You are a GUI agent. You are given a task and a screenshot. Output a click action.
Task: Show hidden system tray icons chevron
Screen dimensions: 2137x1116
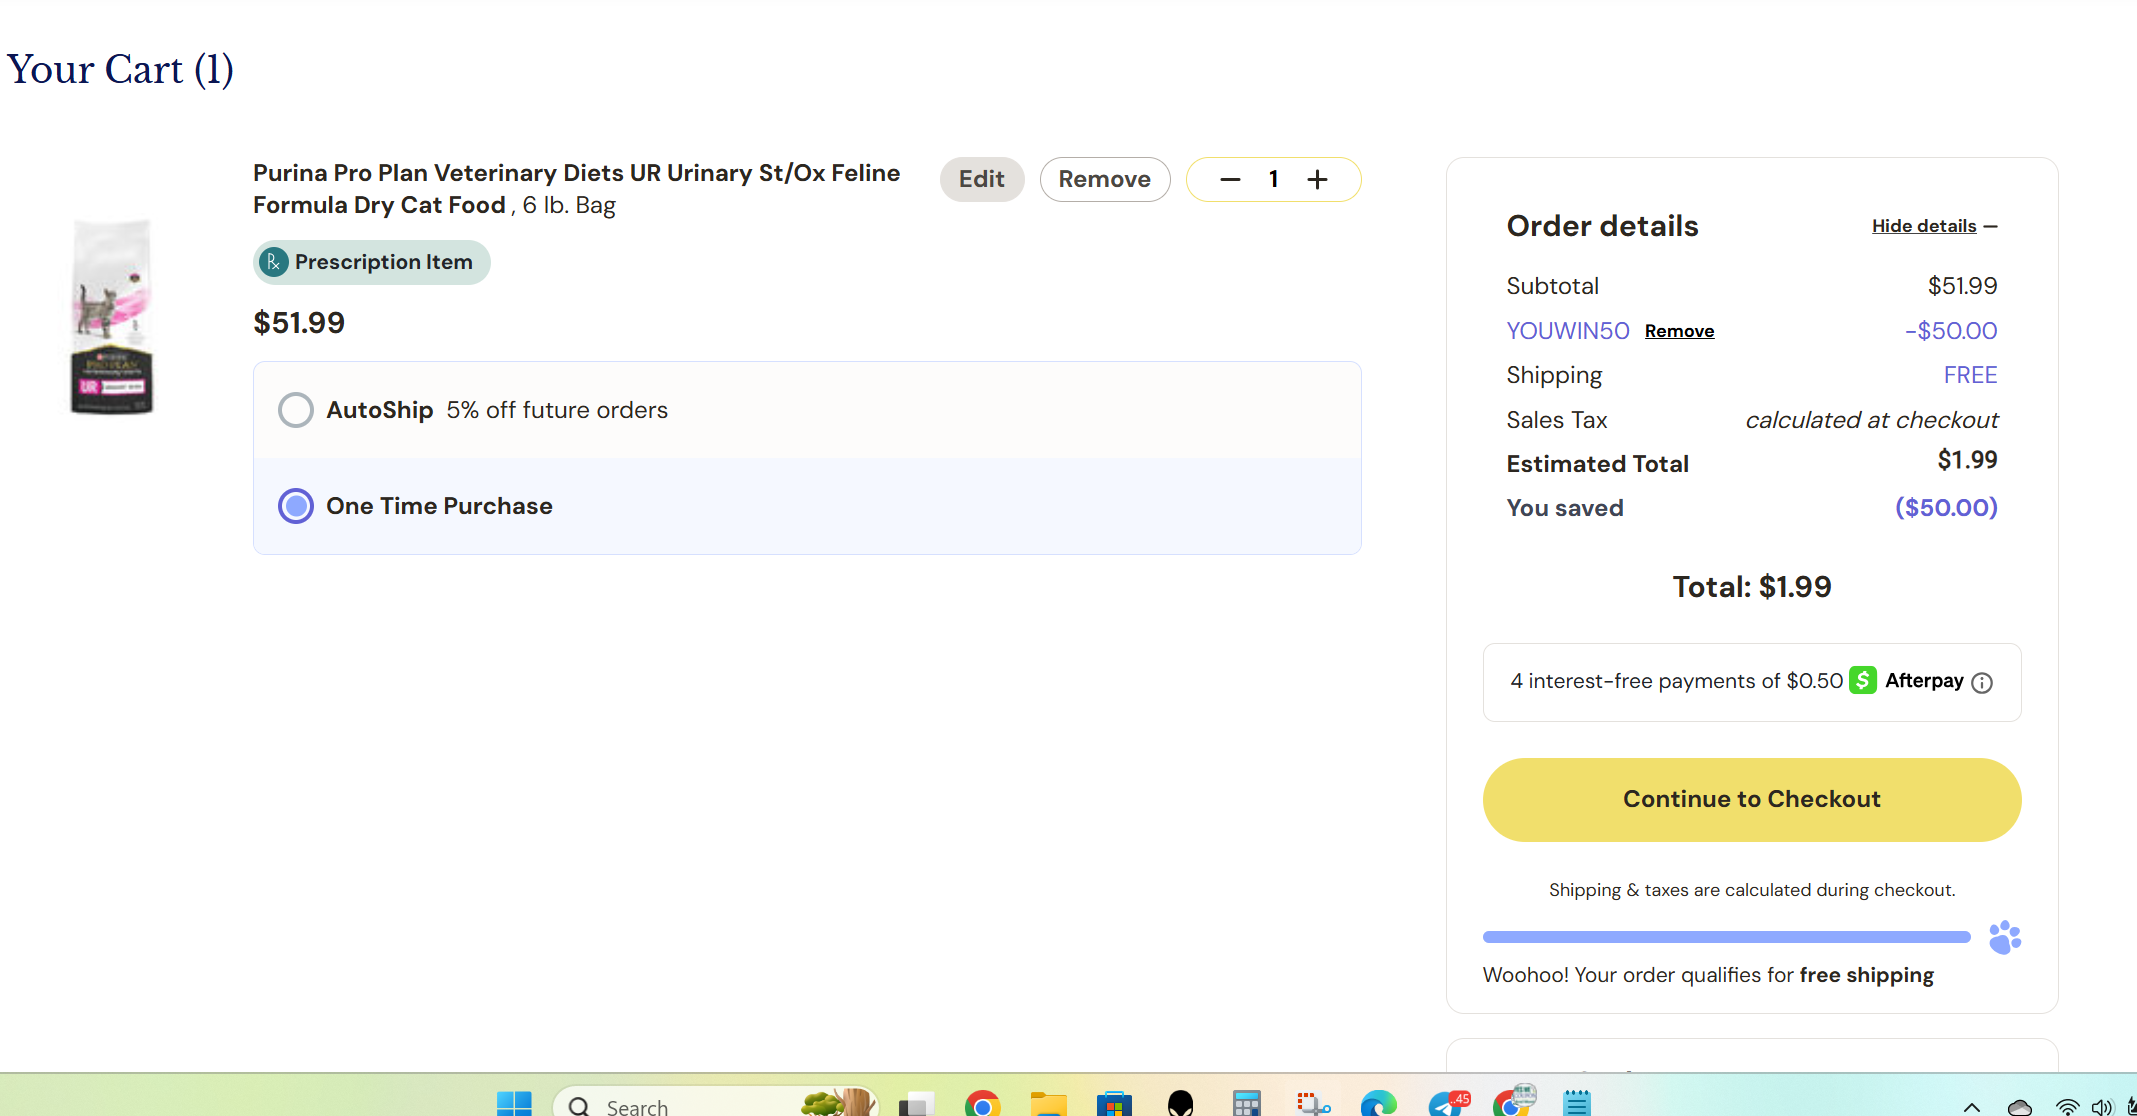(1971, 1107)
